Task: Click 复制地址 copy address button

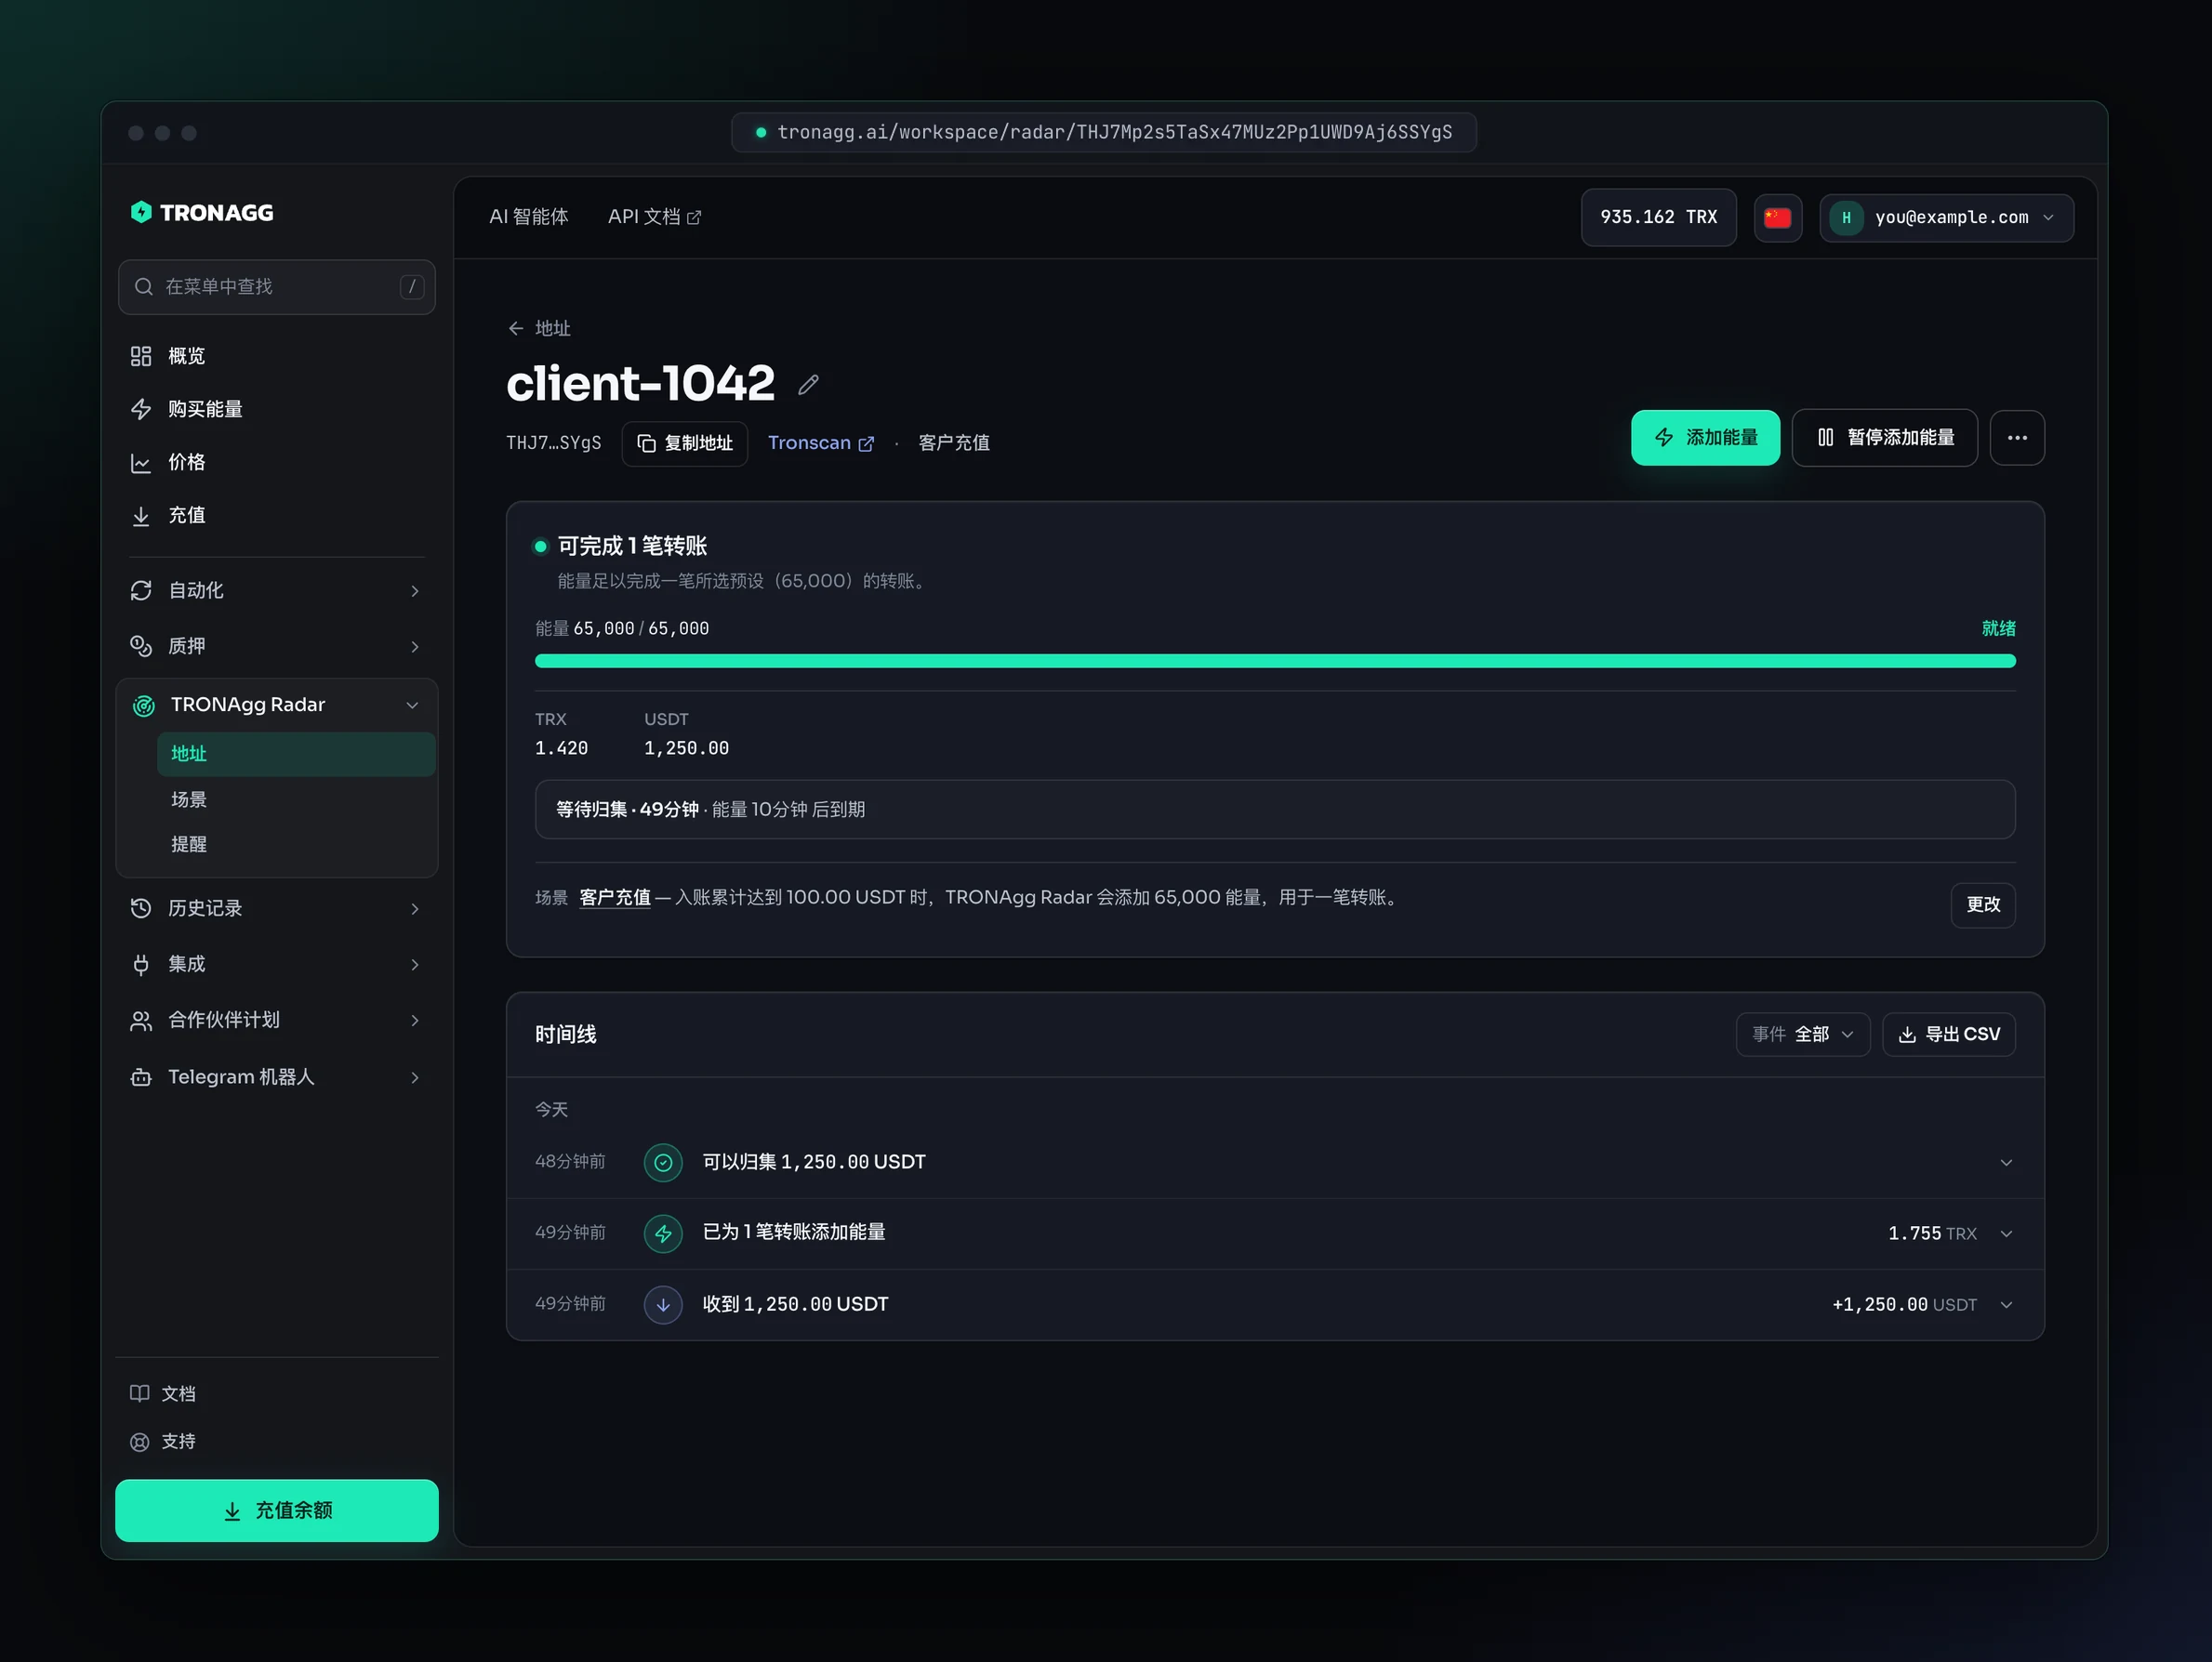Action: pos(684,443)
